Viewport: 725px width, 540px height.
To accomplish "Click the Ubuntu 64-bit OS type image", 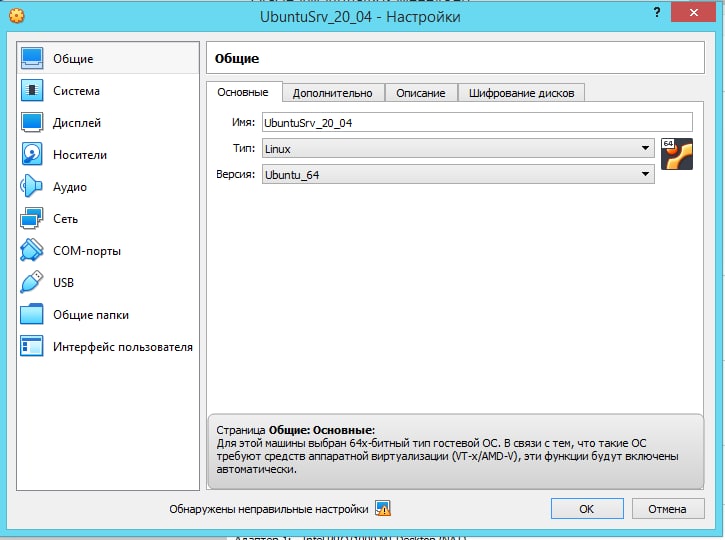I will click(677, 154).
